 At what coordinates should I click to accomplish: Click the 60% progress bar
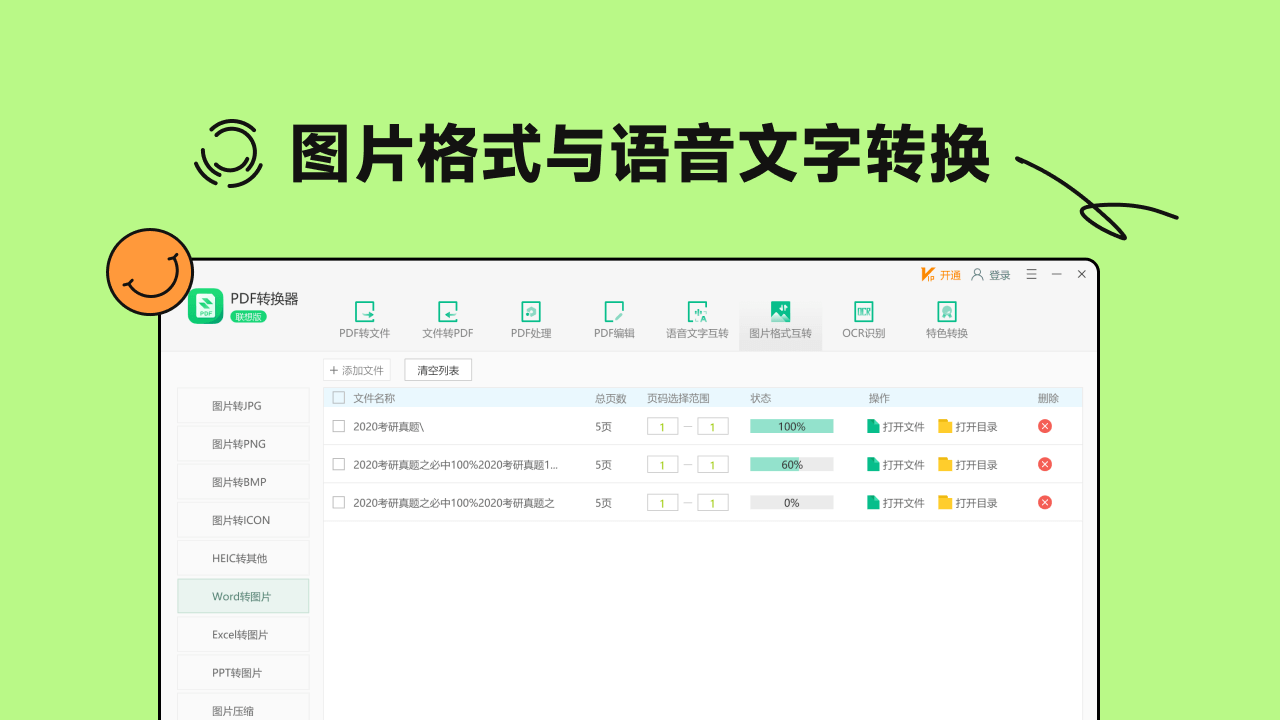pyautogui.click(x=791, y=463)
